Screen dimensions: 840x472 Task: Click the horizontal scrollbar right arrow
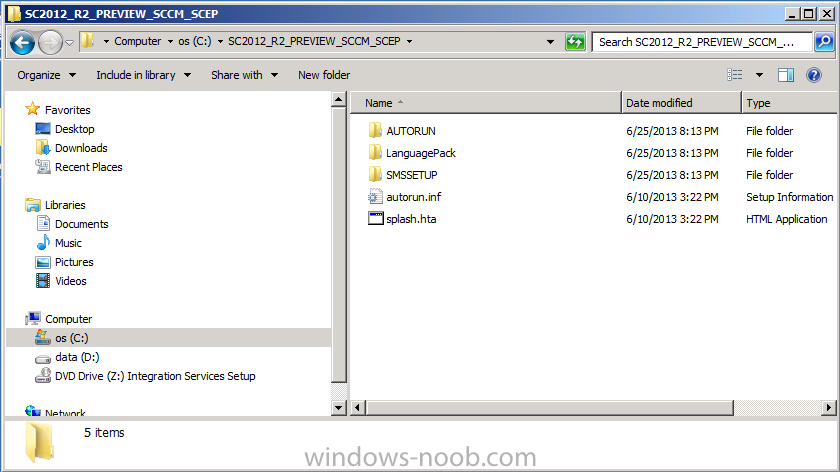(829, 408)
